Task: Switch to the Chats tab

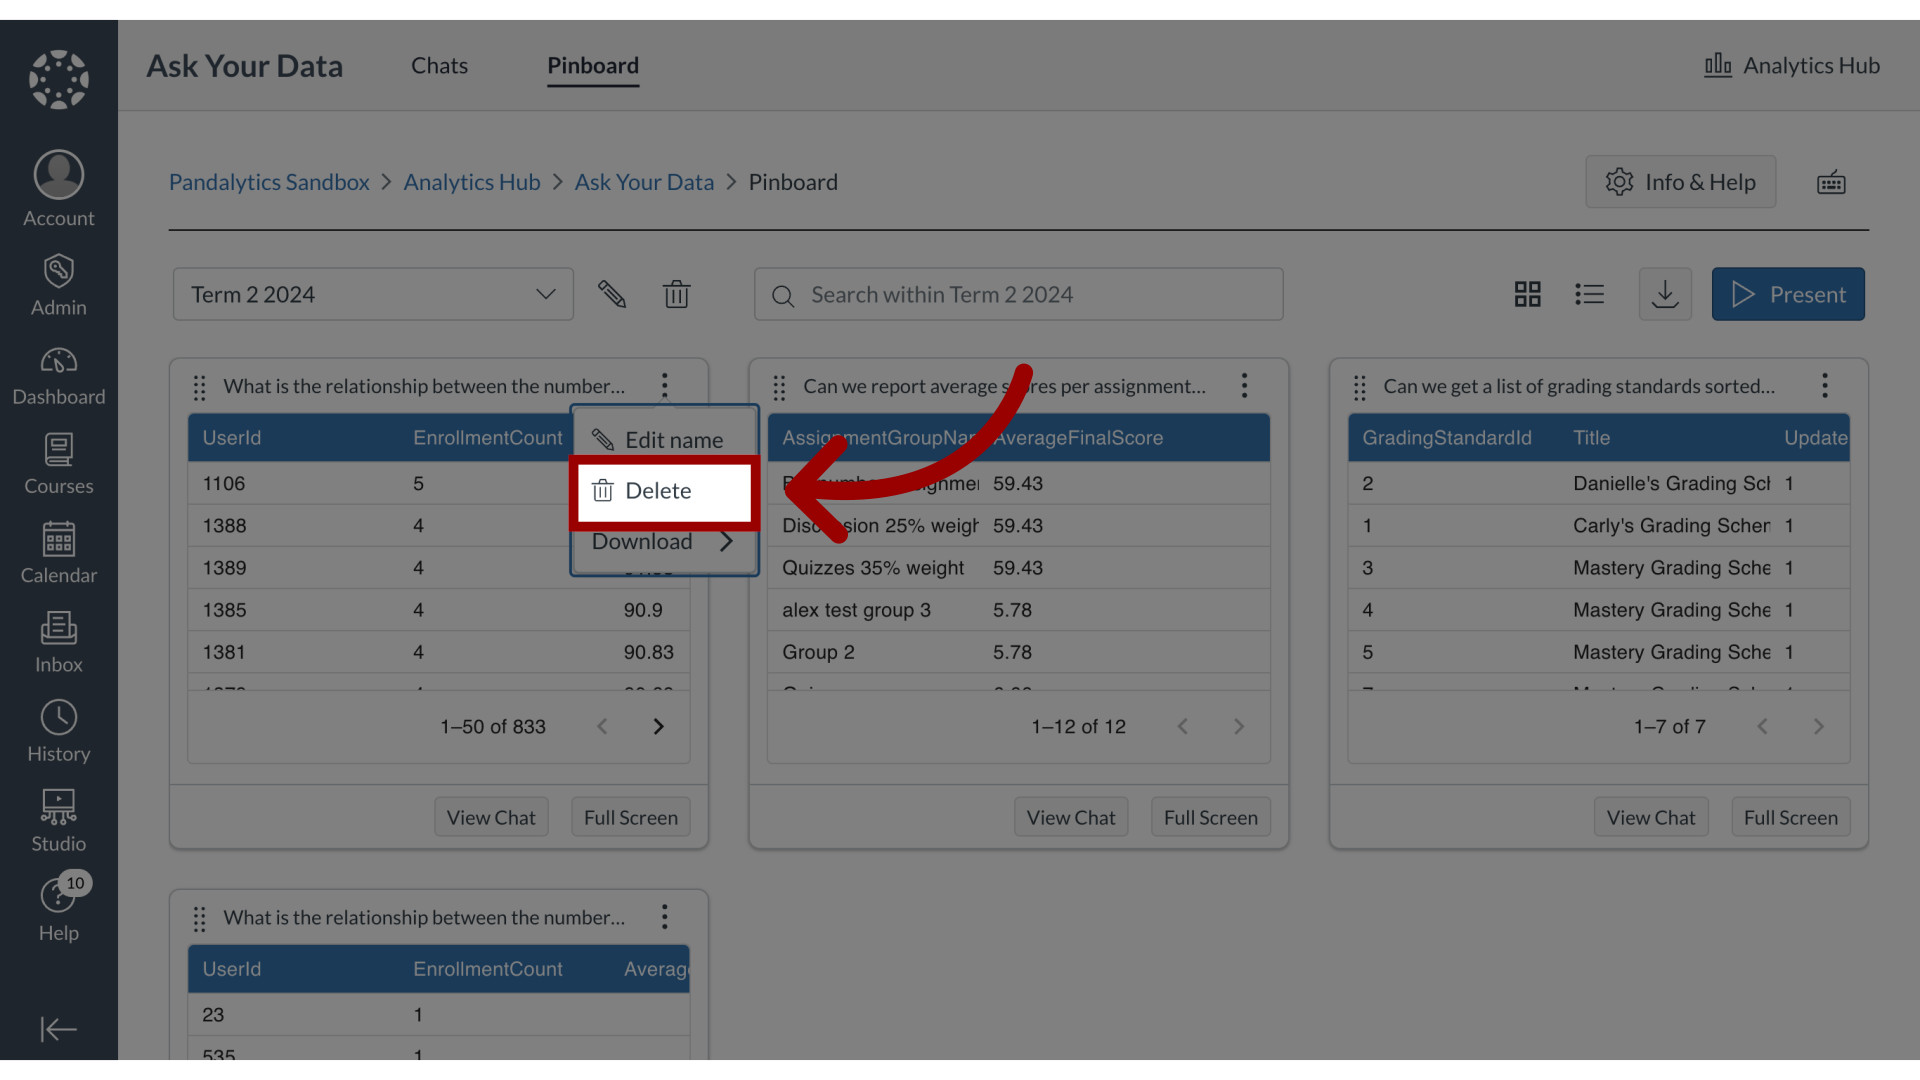Action: 439,63
